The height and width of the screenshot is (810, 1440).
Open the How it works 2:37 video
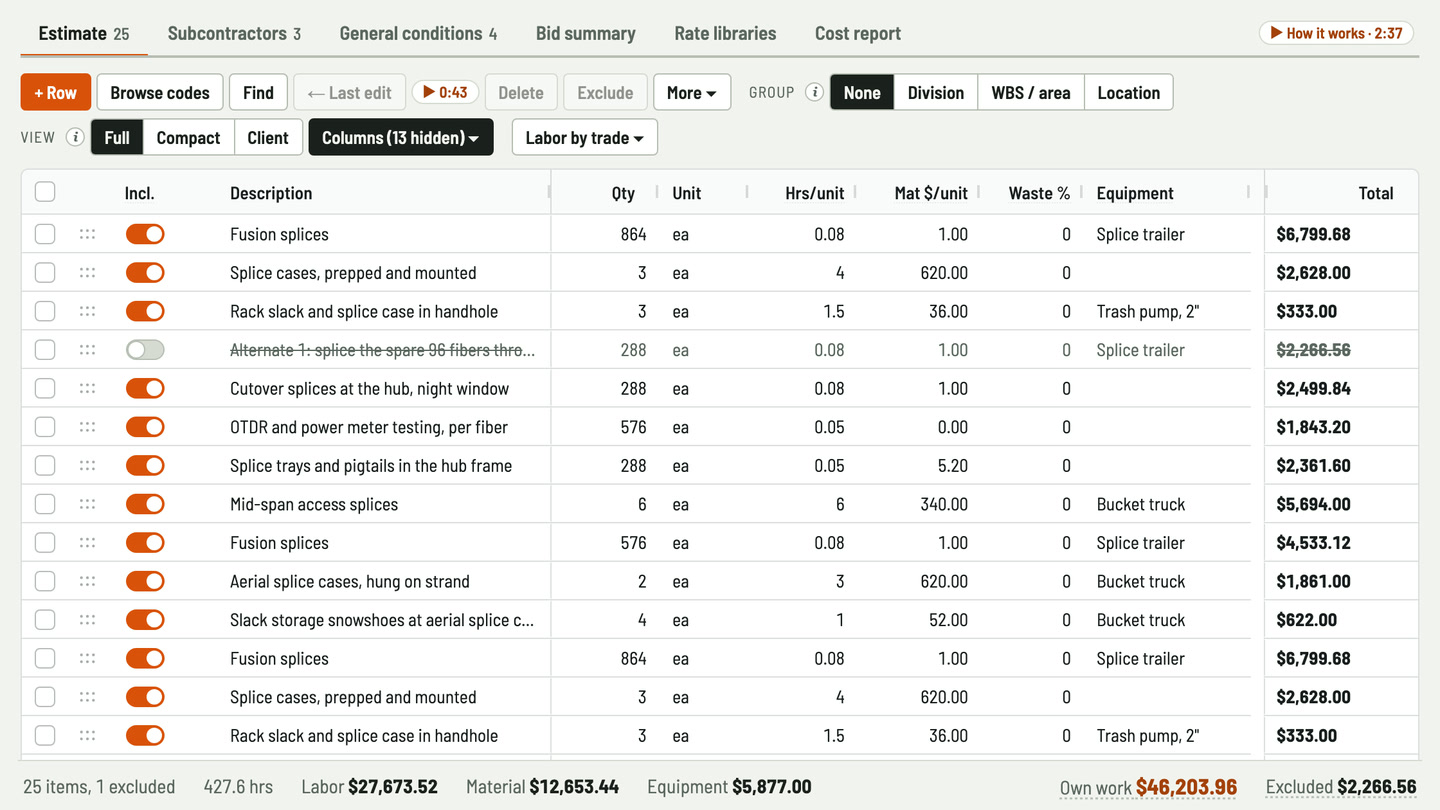(1336, 33)
